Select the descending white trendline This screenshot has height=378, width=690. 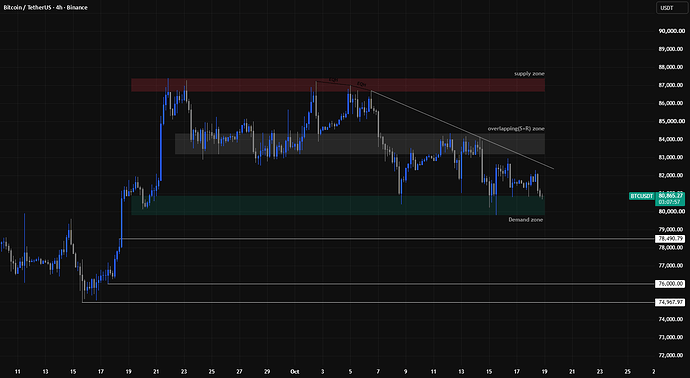click(x=462, y=129)
